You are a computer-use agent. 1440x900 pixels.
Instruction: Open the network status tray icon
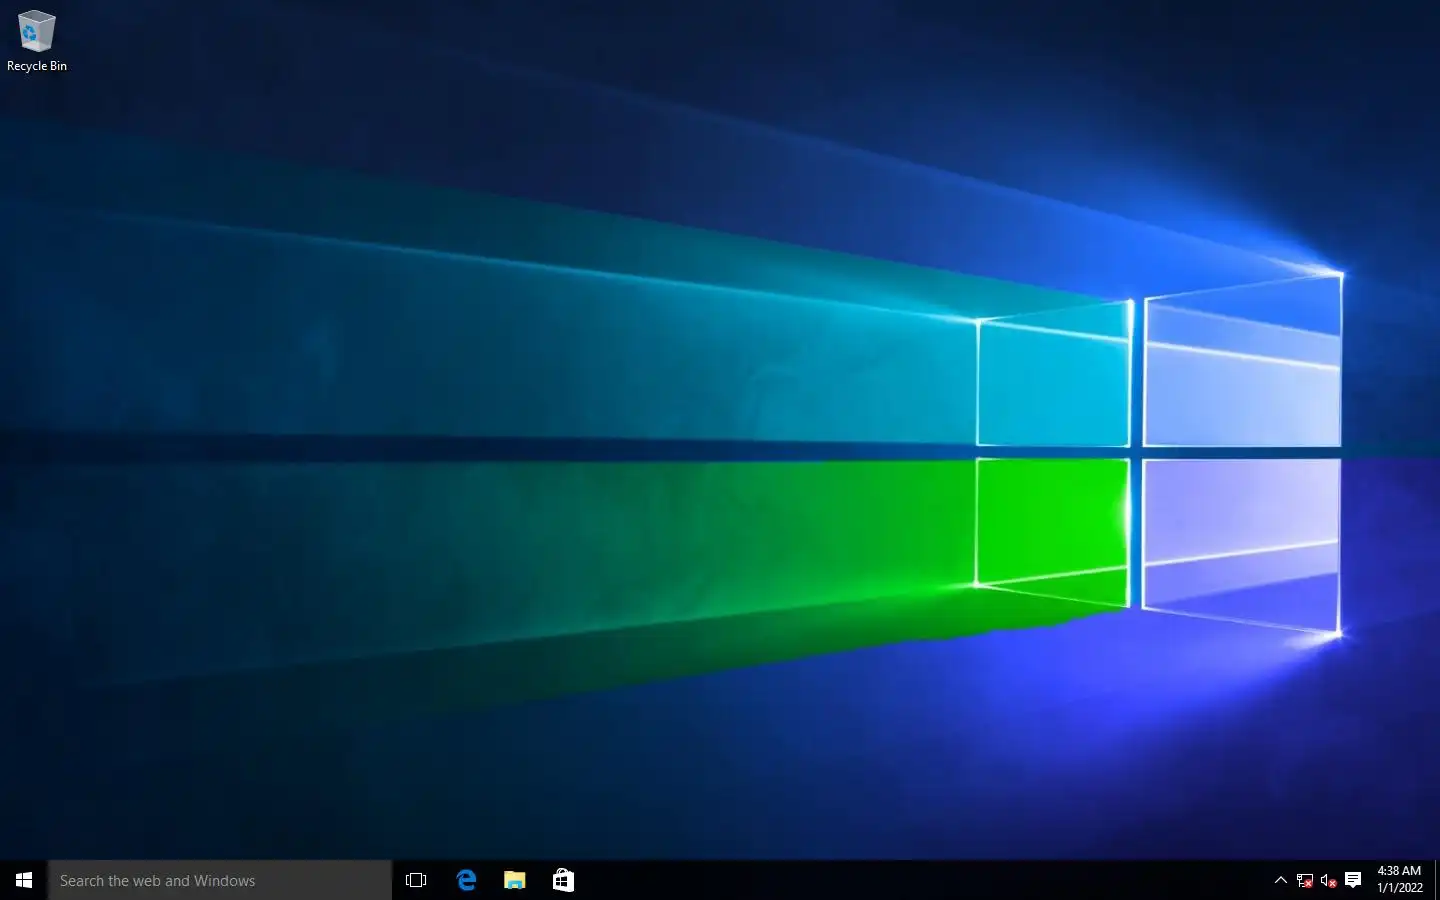[1304, 880]
